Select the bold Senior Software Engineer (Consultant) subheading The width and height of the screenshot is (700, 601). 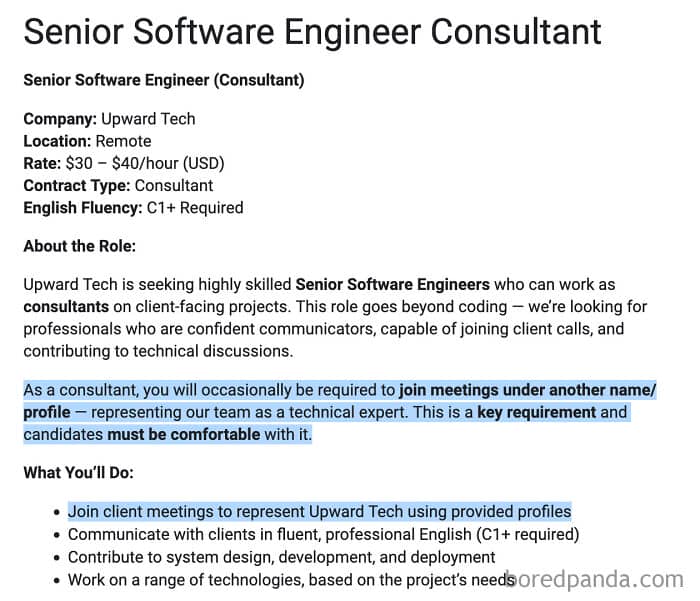[164, 80]
